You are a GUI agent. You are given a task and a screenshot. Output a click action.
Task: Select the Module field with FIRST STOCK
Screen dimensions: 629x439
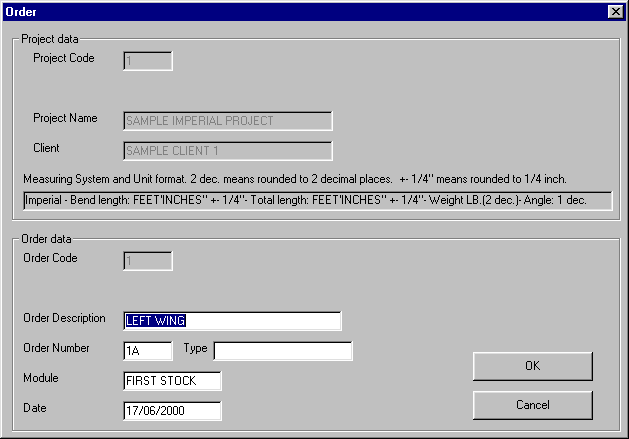point(172,381)
